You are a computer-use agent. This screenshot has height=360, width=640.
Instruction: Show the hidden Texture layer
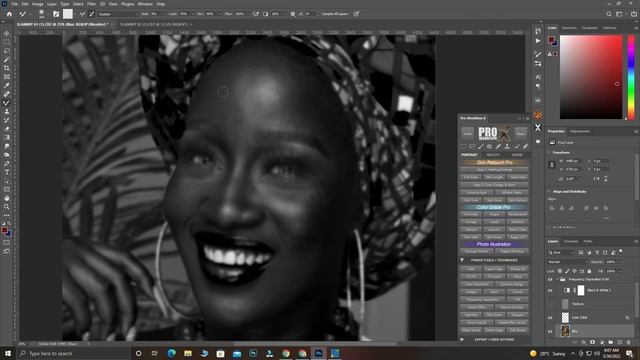[x=550, y=304]
